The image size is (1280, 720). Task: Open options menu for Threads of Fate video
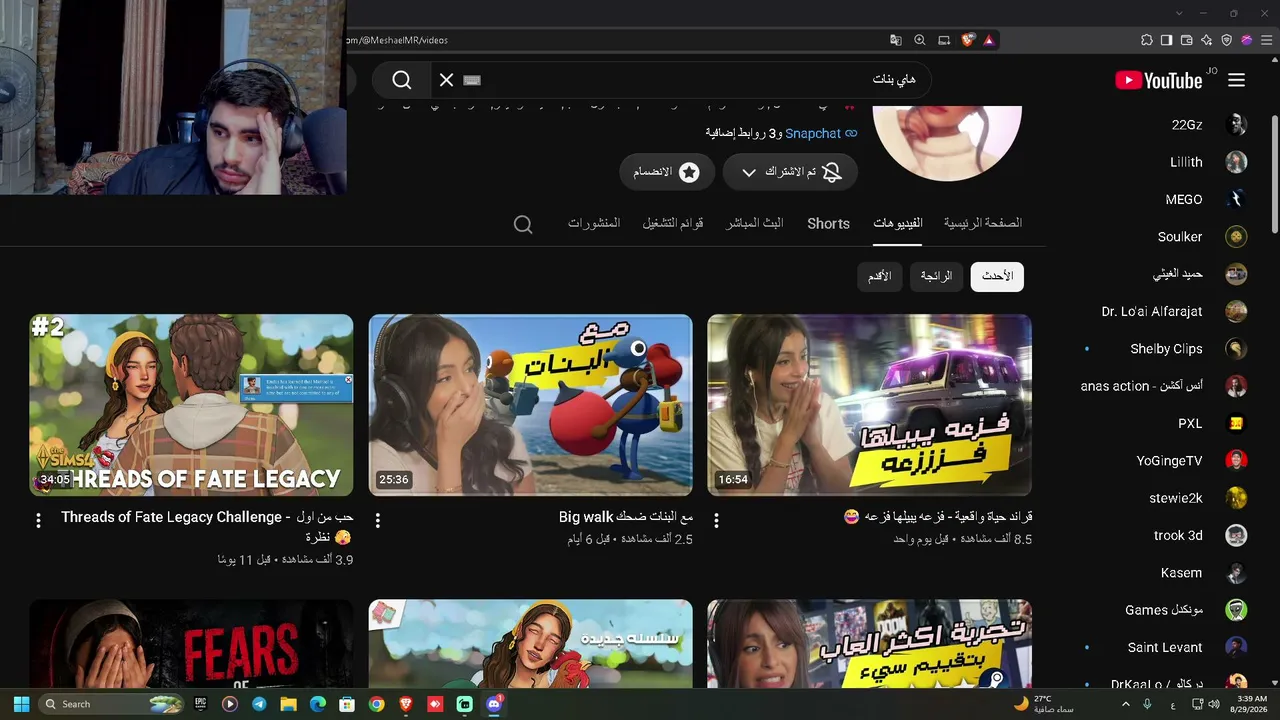pos(39,520)
